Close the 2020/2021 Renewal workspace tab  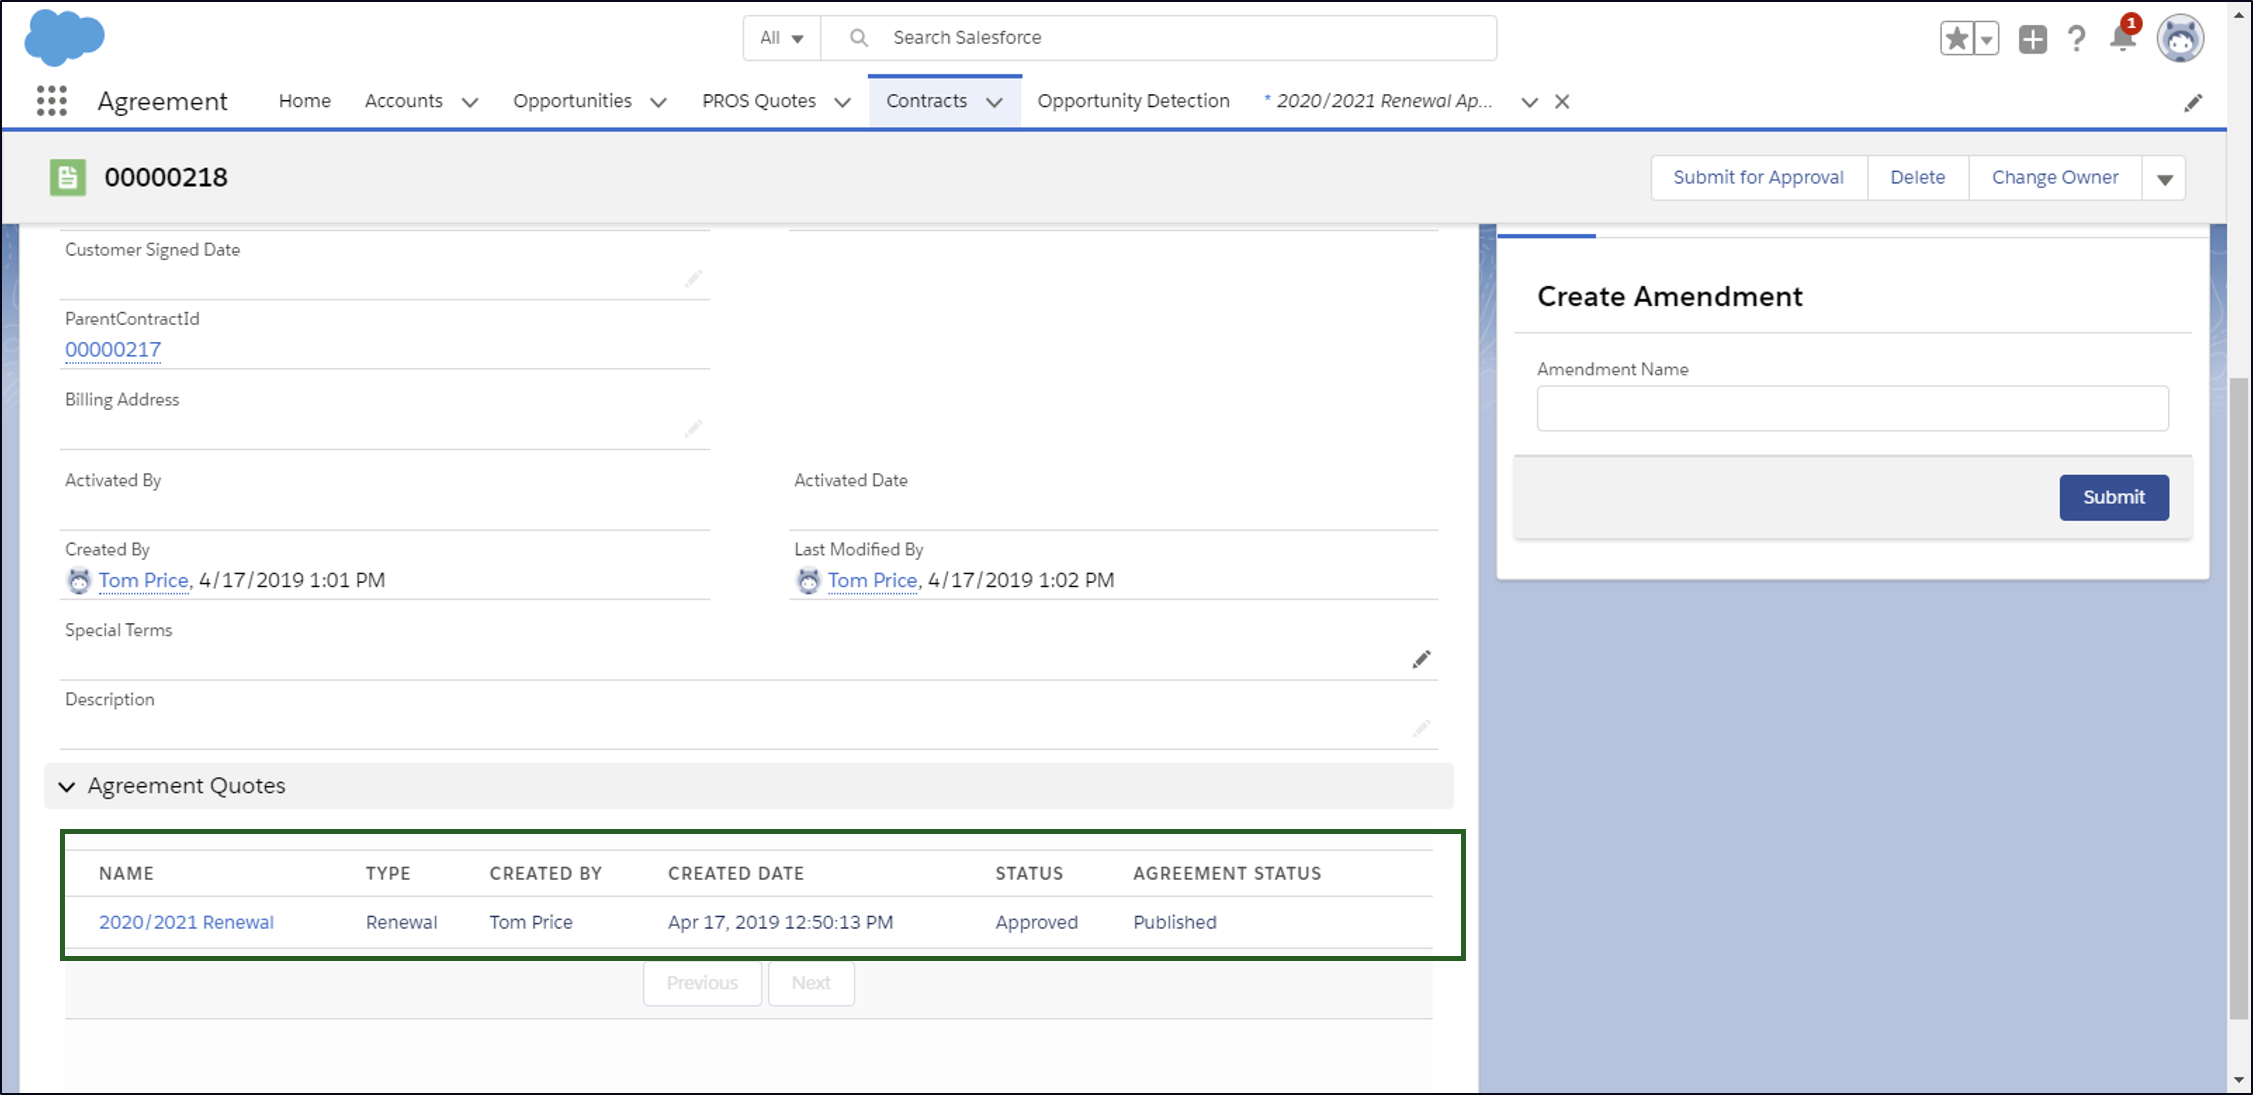tap(1562, 102)
